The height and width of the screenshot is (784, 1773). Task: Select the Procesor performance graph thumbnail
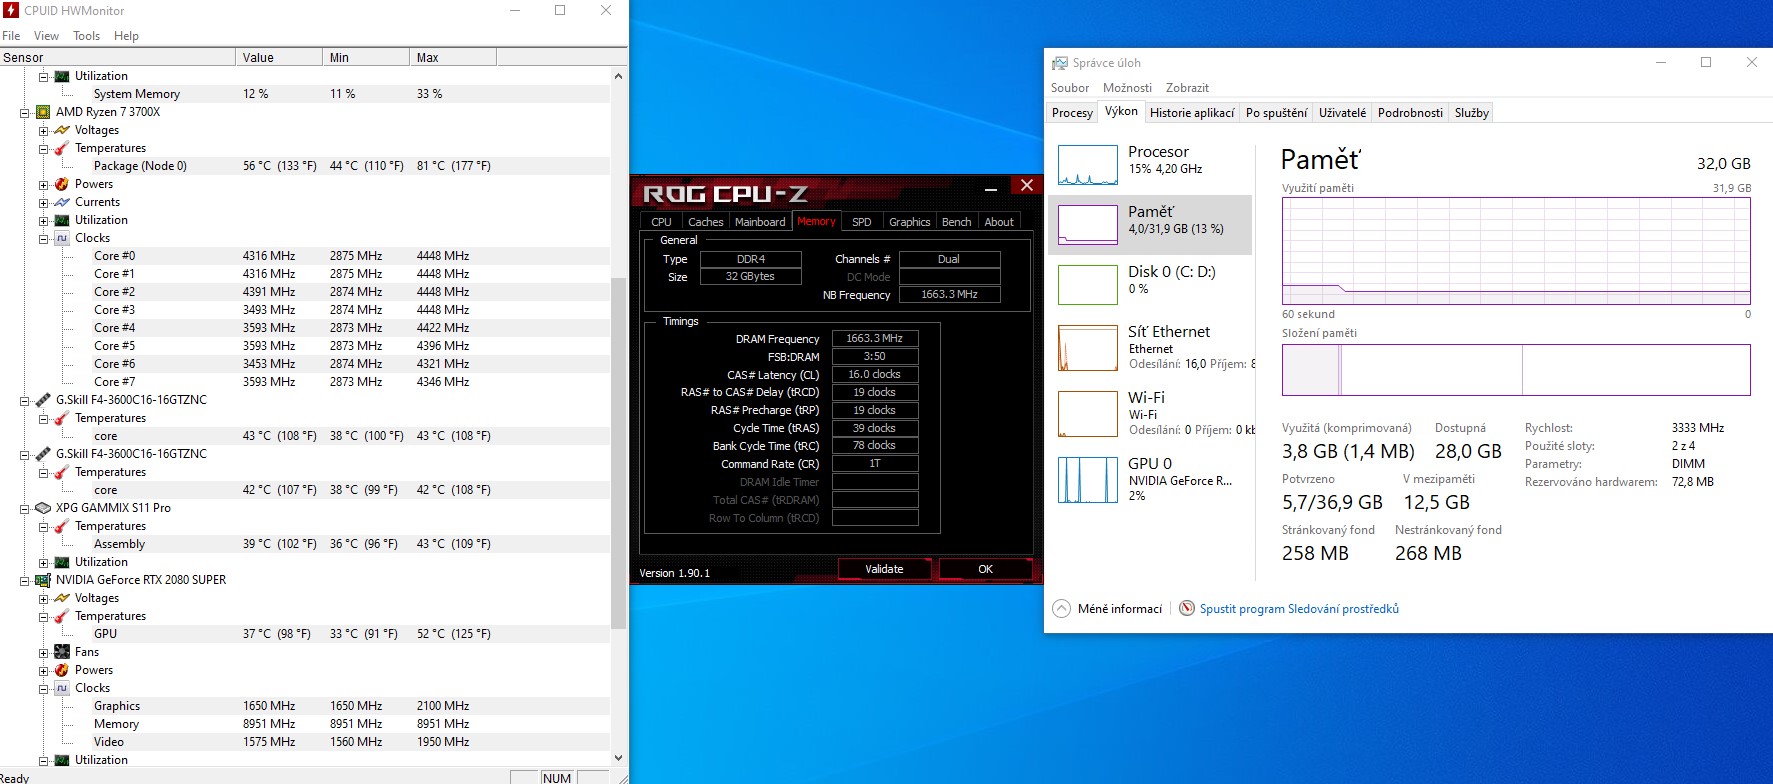coord(1088,165)
